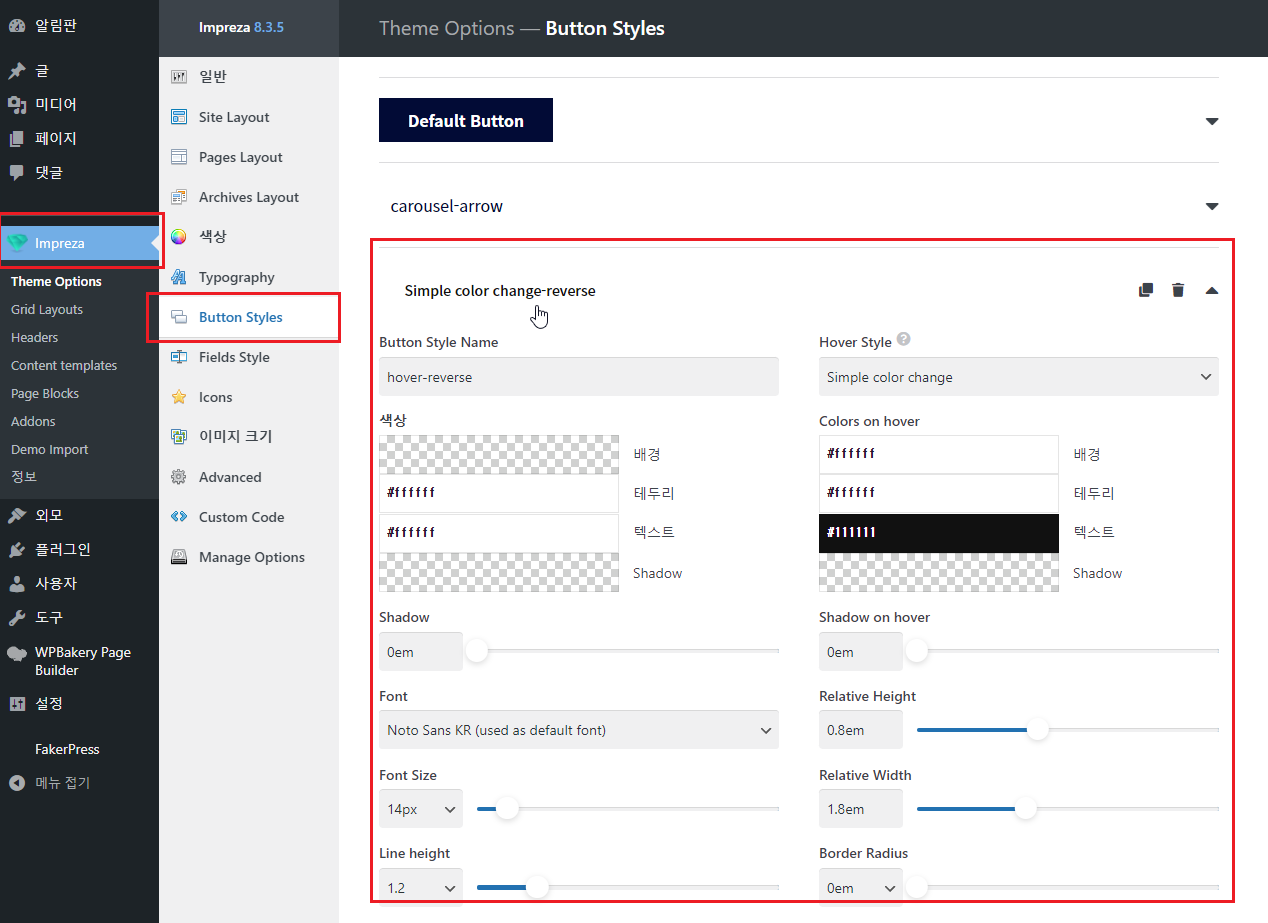This screenshot has height=923, width=1268.
Task: Click the Relative Height slider handle
Action: [x=1038, y=730]
